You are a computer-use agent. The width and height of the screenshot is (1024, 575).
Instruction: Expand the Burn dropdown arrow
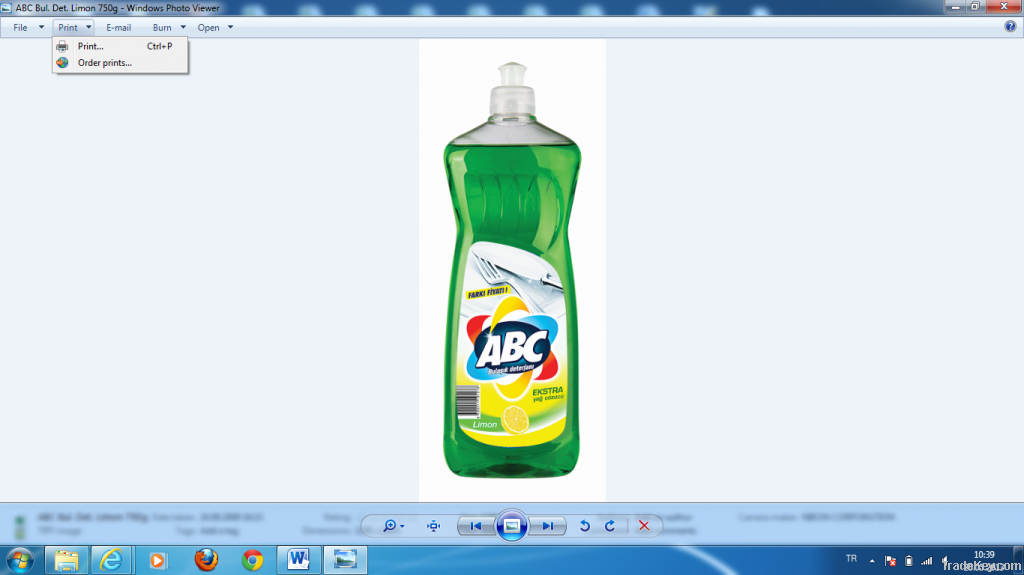point(183,27)
